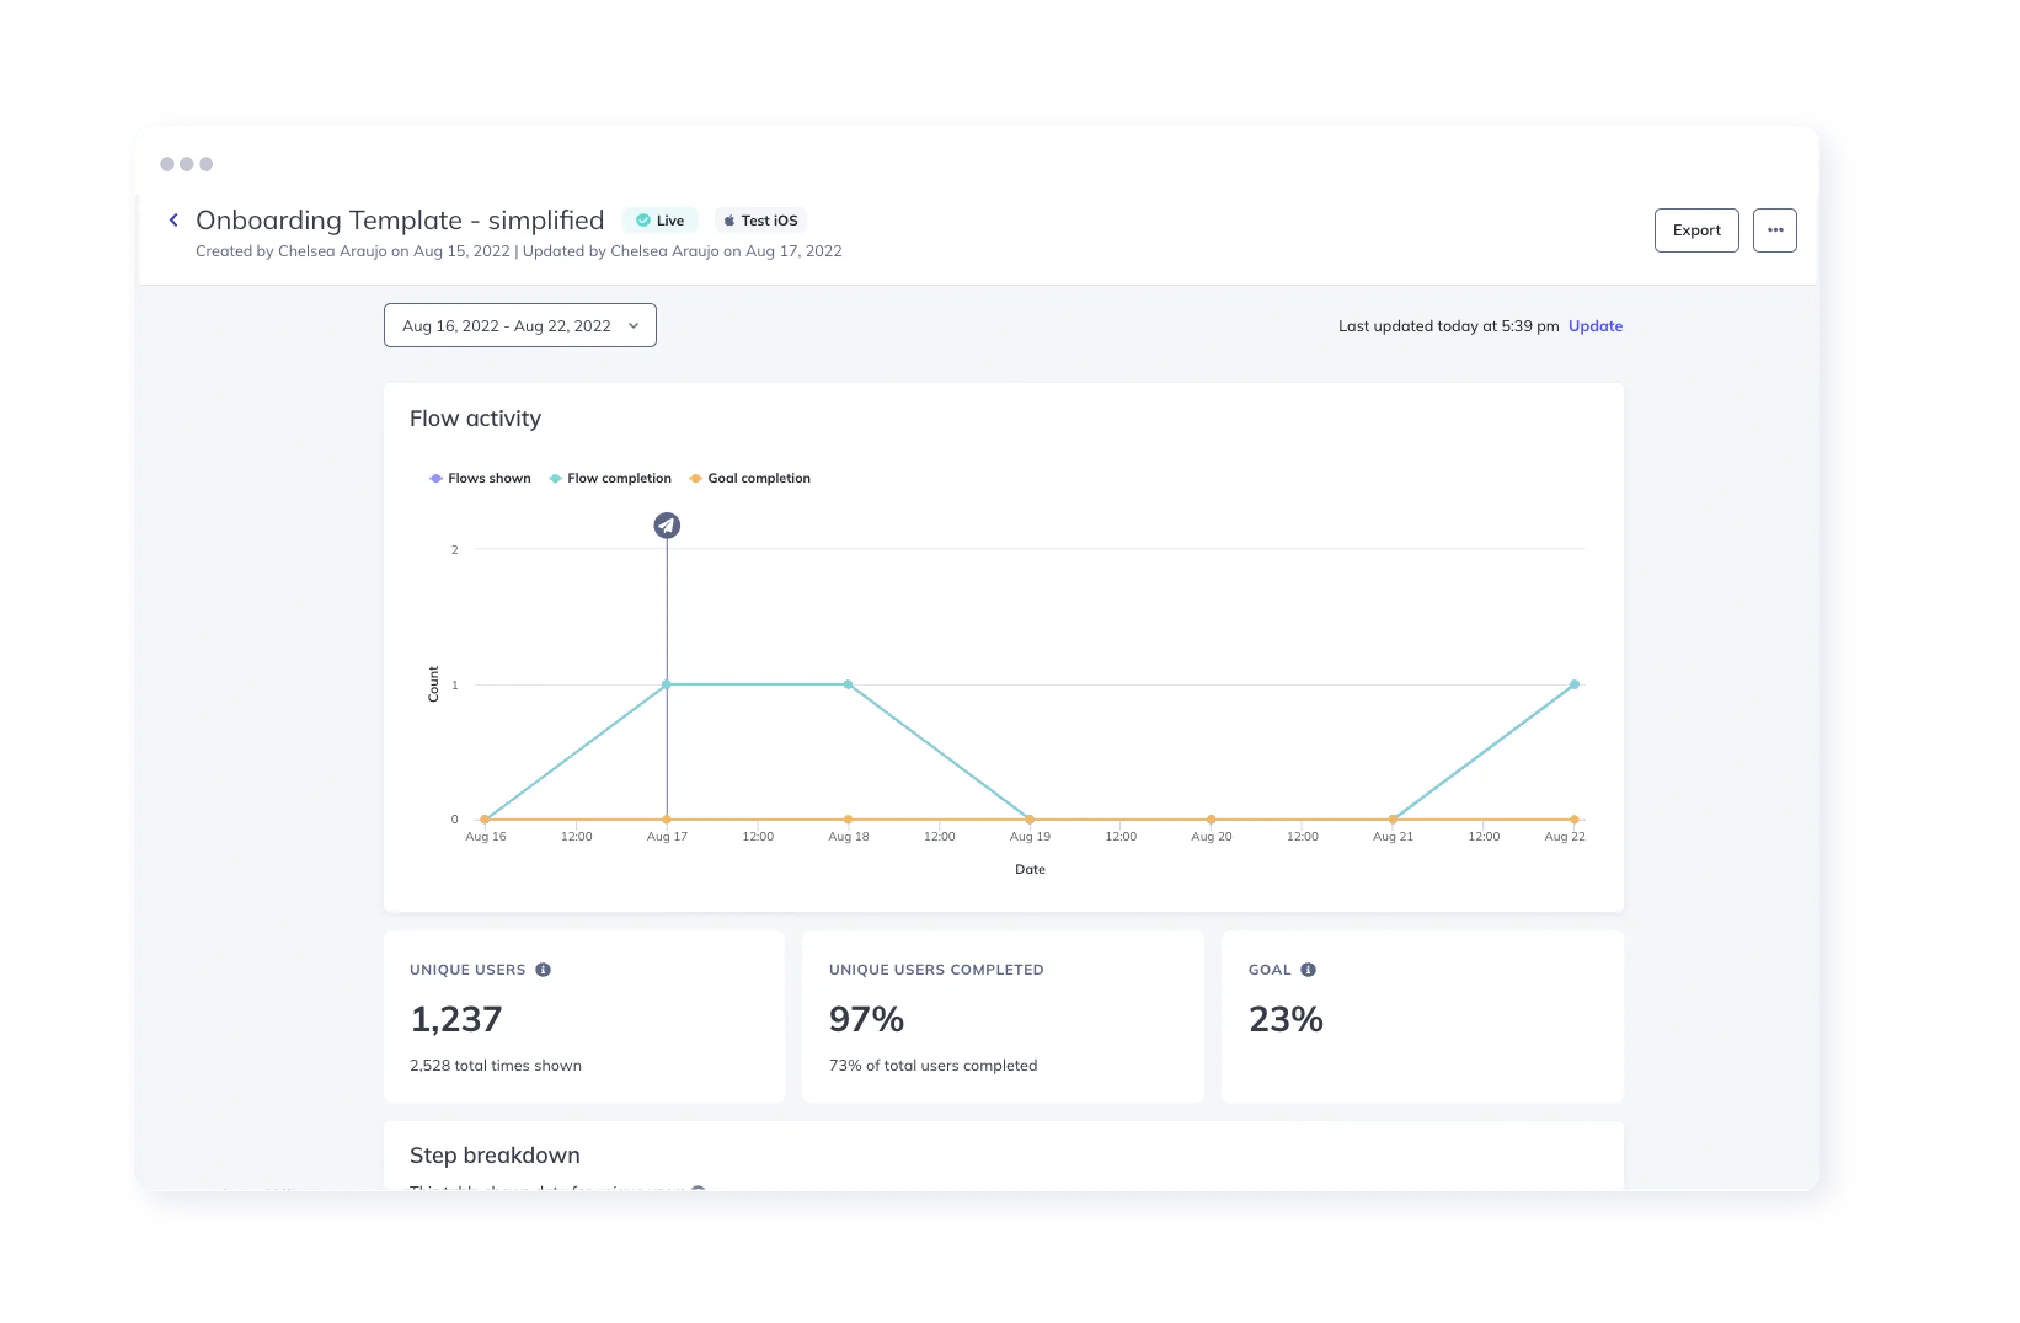Click the Export button

[x=1696, y=230]
